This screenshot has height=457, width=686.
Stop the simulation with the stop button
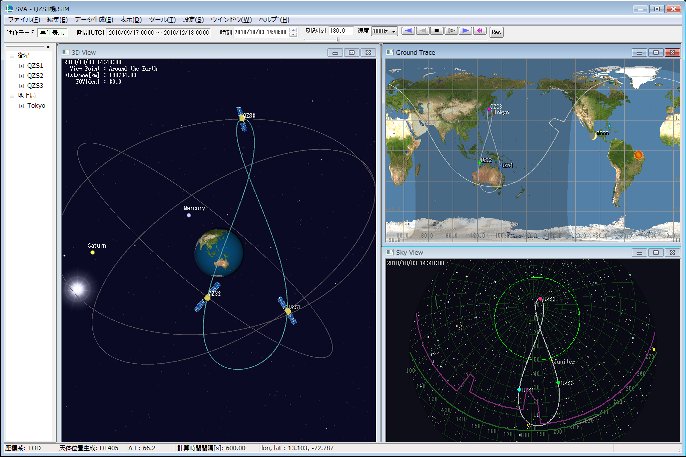tap(437, 32)
